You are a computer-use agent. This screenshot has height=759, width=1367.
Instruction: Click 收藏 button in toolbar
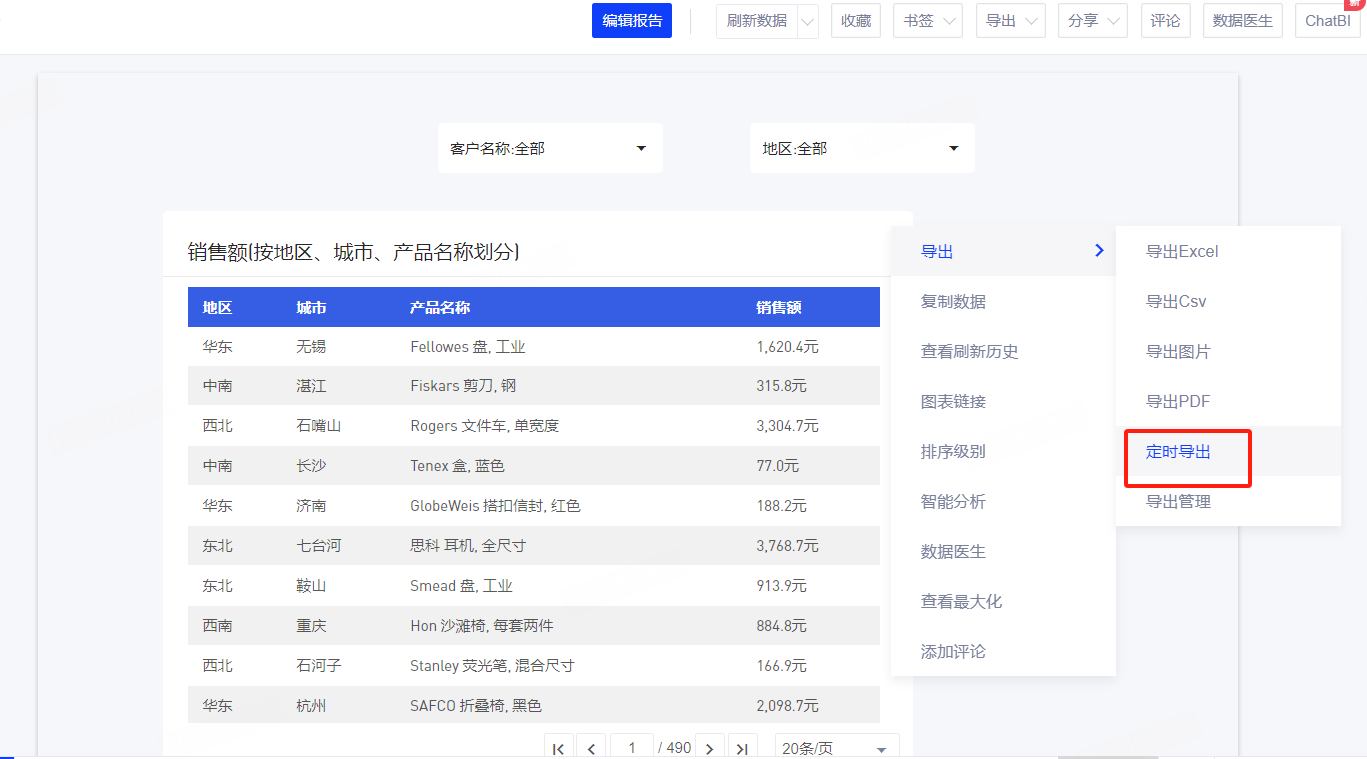[856, 21]
